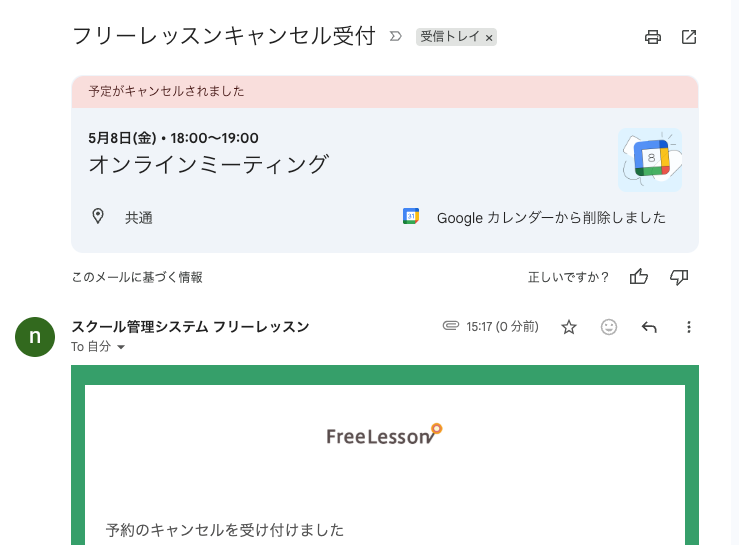Star this email message
The image size is (739, 545).
point(569,327)
